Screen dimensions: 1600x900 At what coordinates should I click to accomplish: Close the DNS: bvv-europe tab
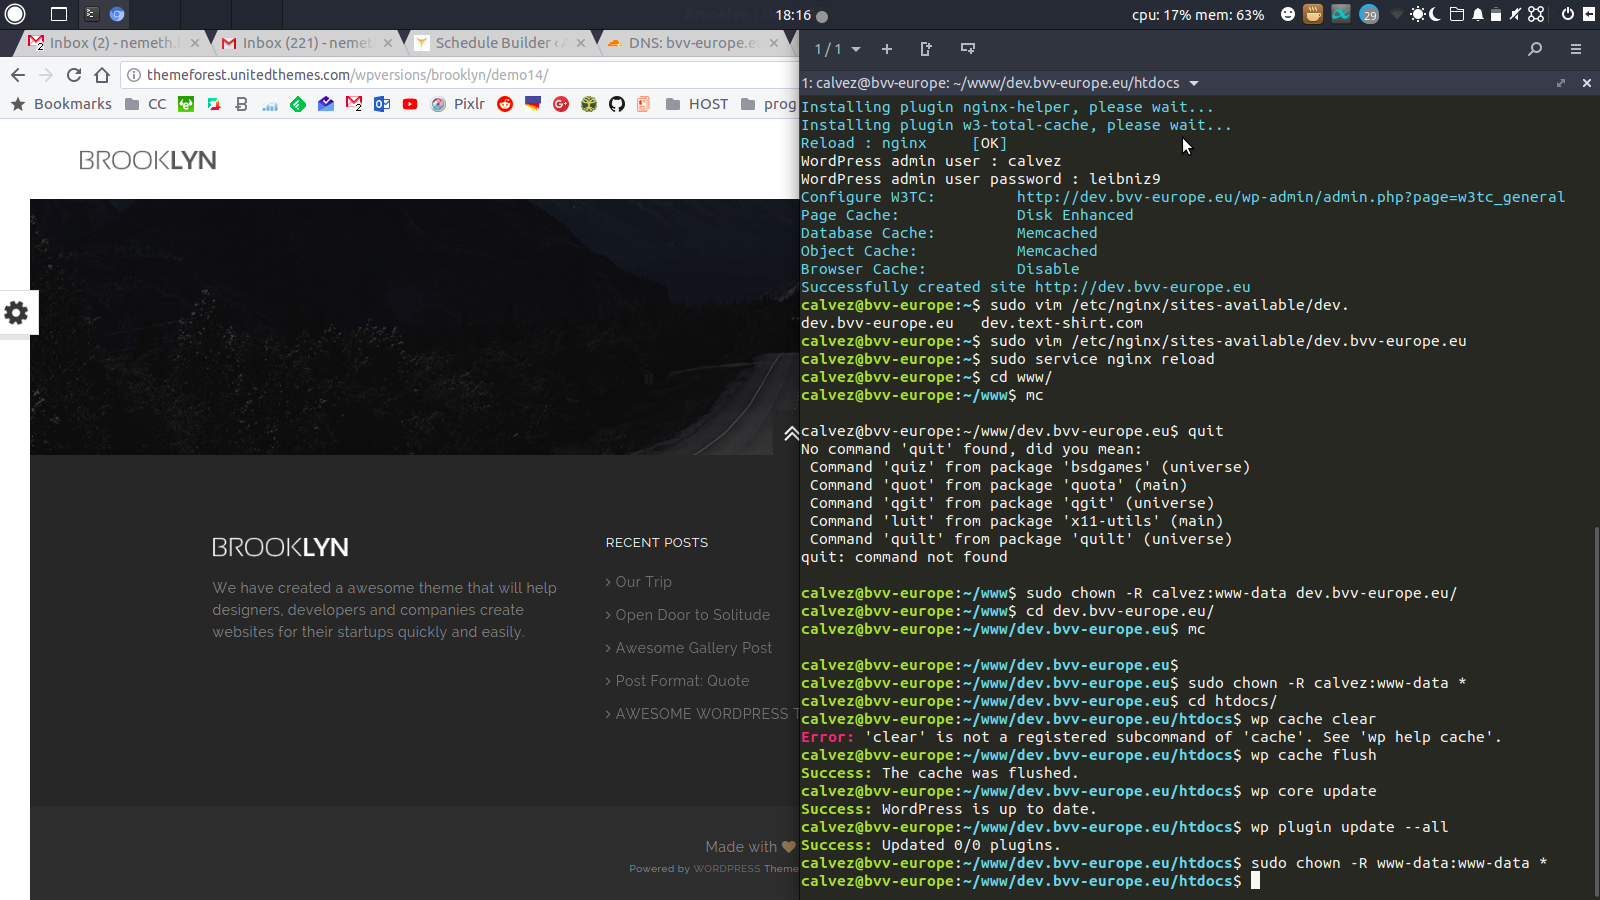point(774,43)
